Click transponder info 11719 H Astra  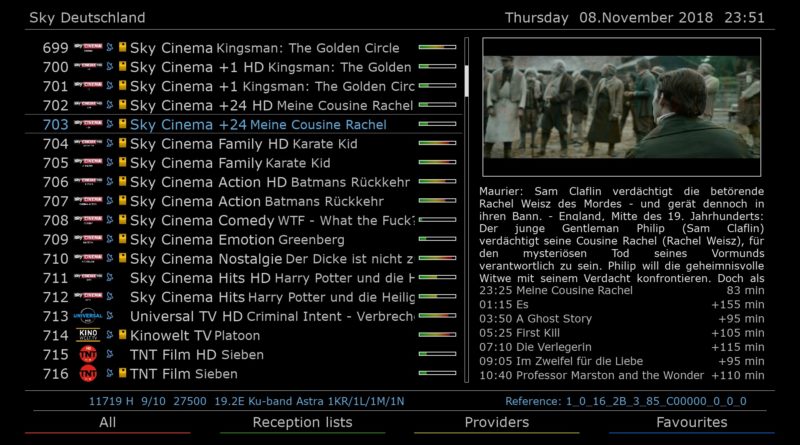246,401
